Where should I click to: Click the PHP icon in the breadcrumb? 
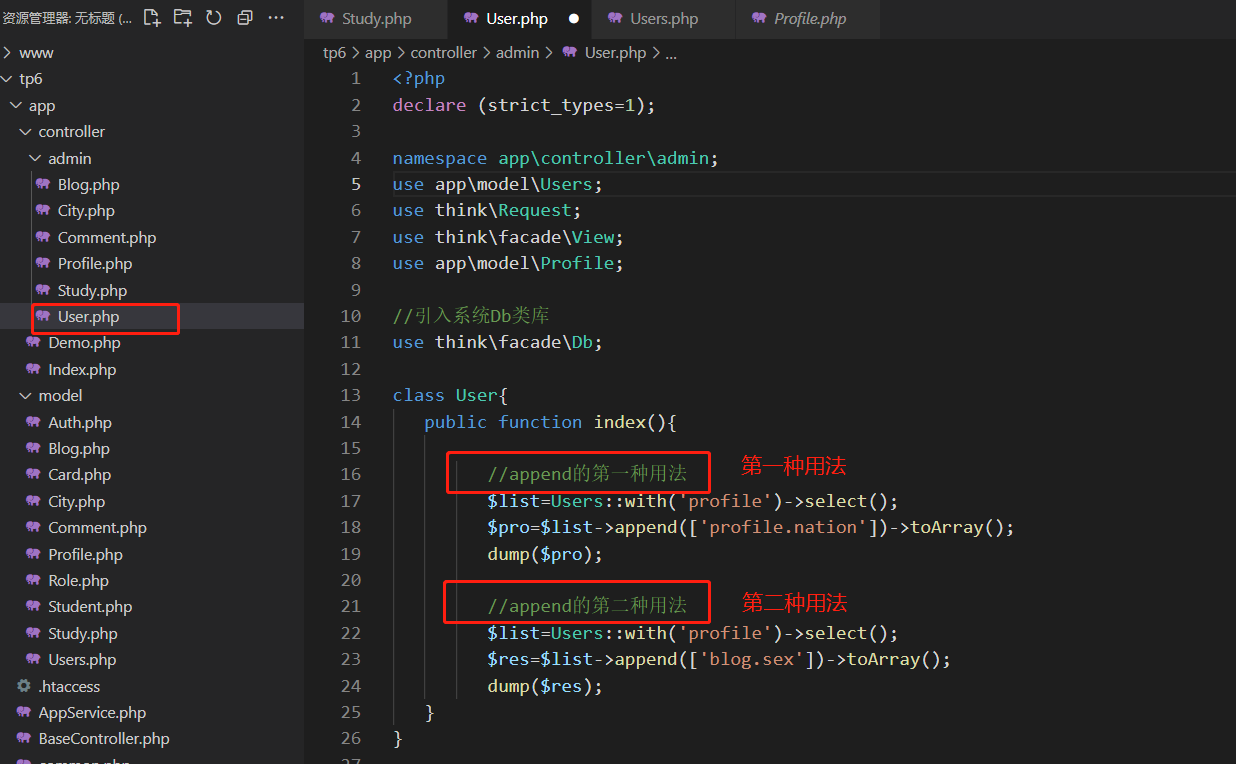tap(570, 53)
